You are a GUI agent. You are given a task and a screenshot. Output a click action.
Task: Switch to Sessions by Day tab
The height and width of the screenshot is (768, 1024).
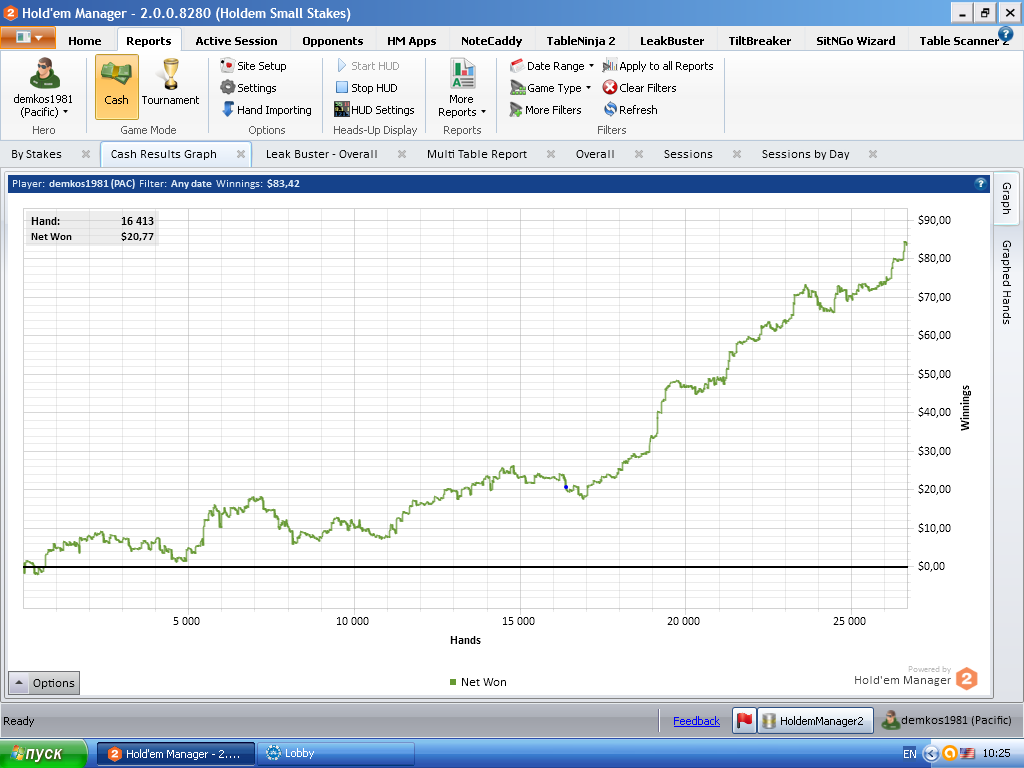pyautogui.click(x=806, y=154)
